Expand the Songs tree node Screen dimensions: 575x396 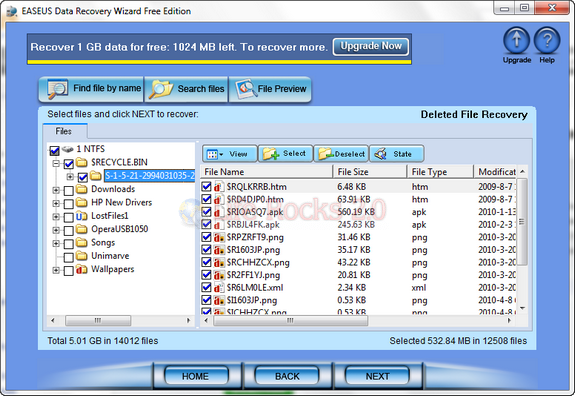56,243
